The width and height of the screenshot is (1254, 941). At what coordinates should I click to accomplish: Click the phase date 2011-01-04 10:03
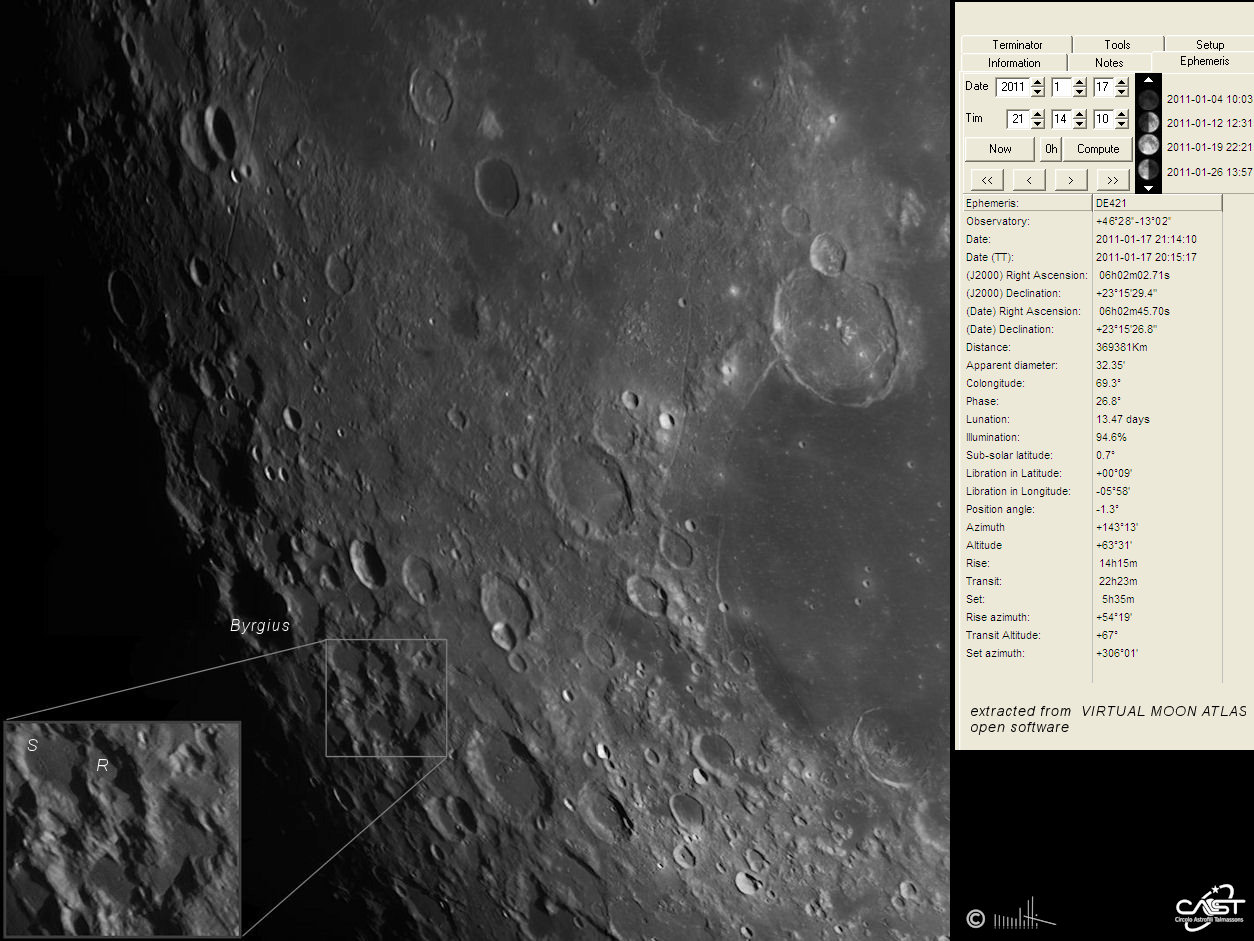pos(1209,99)
